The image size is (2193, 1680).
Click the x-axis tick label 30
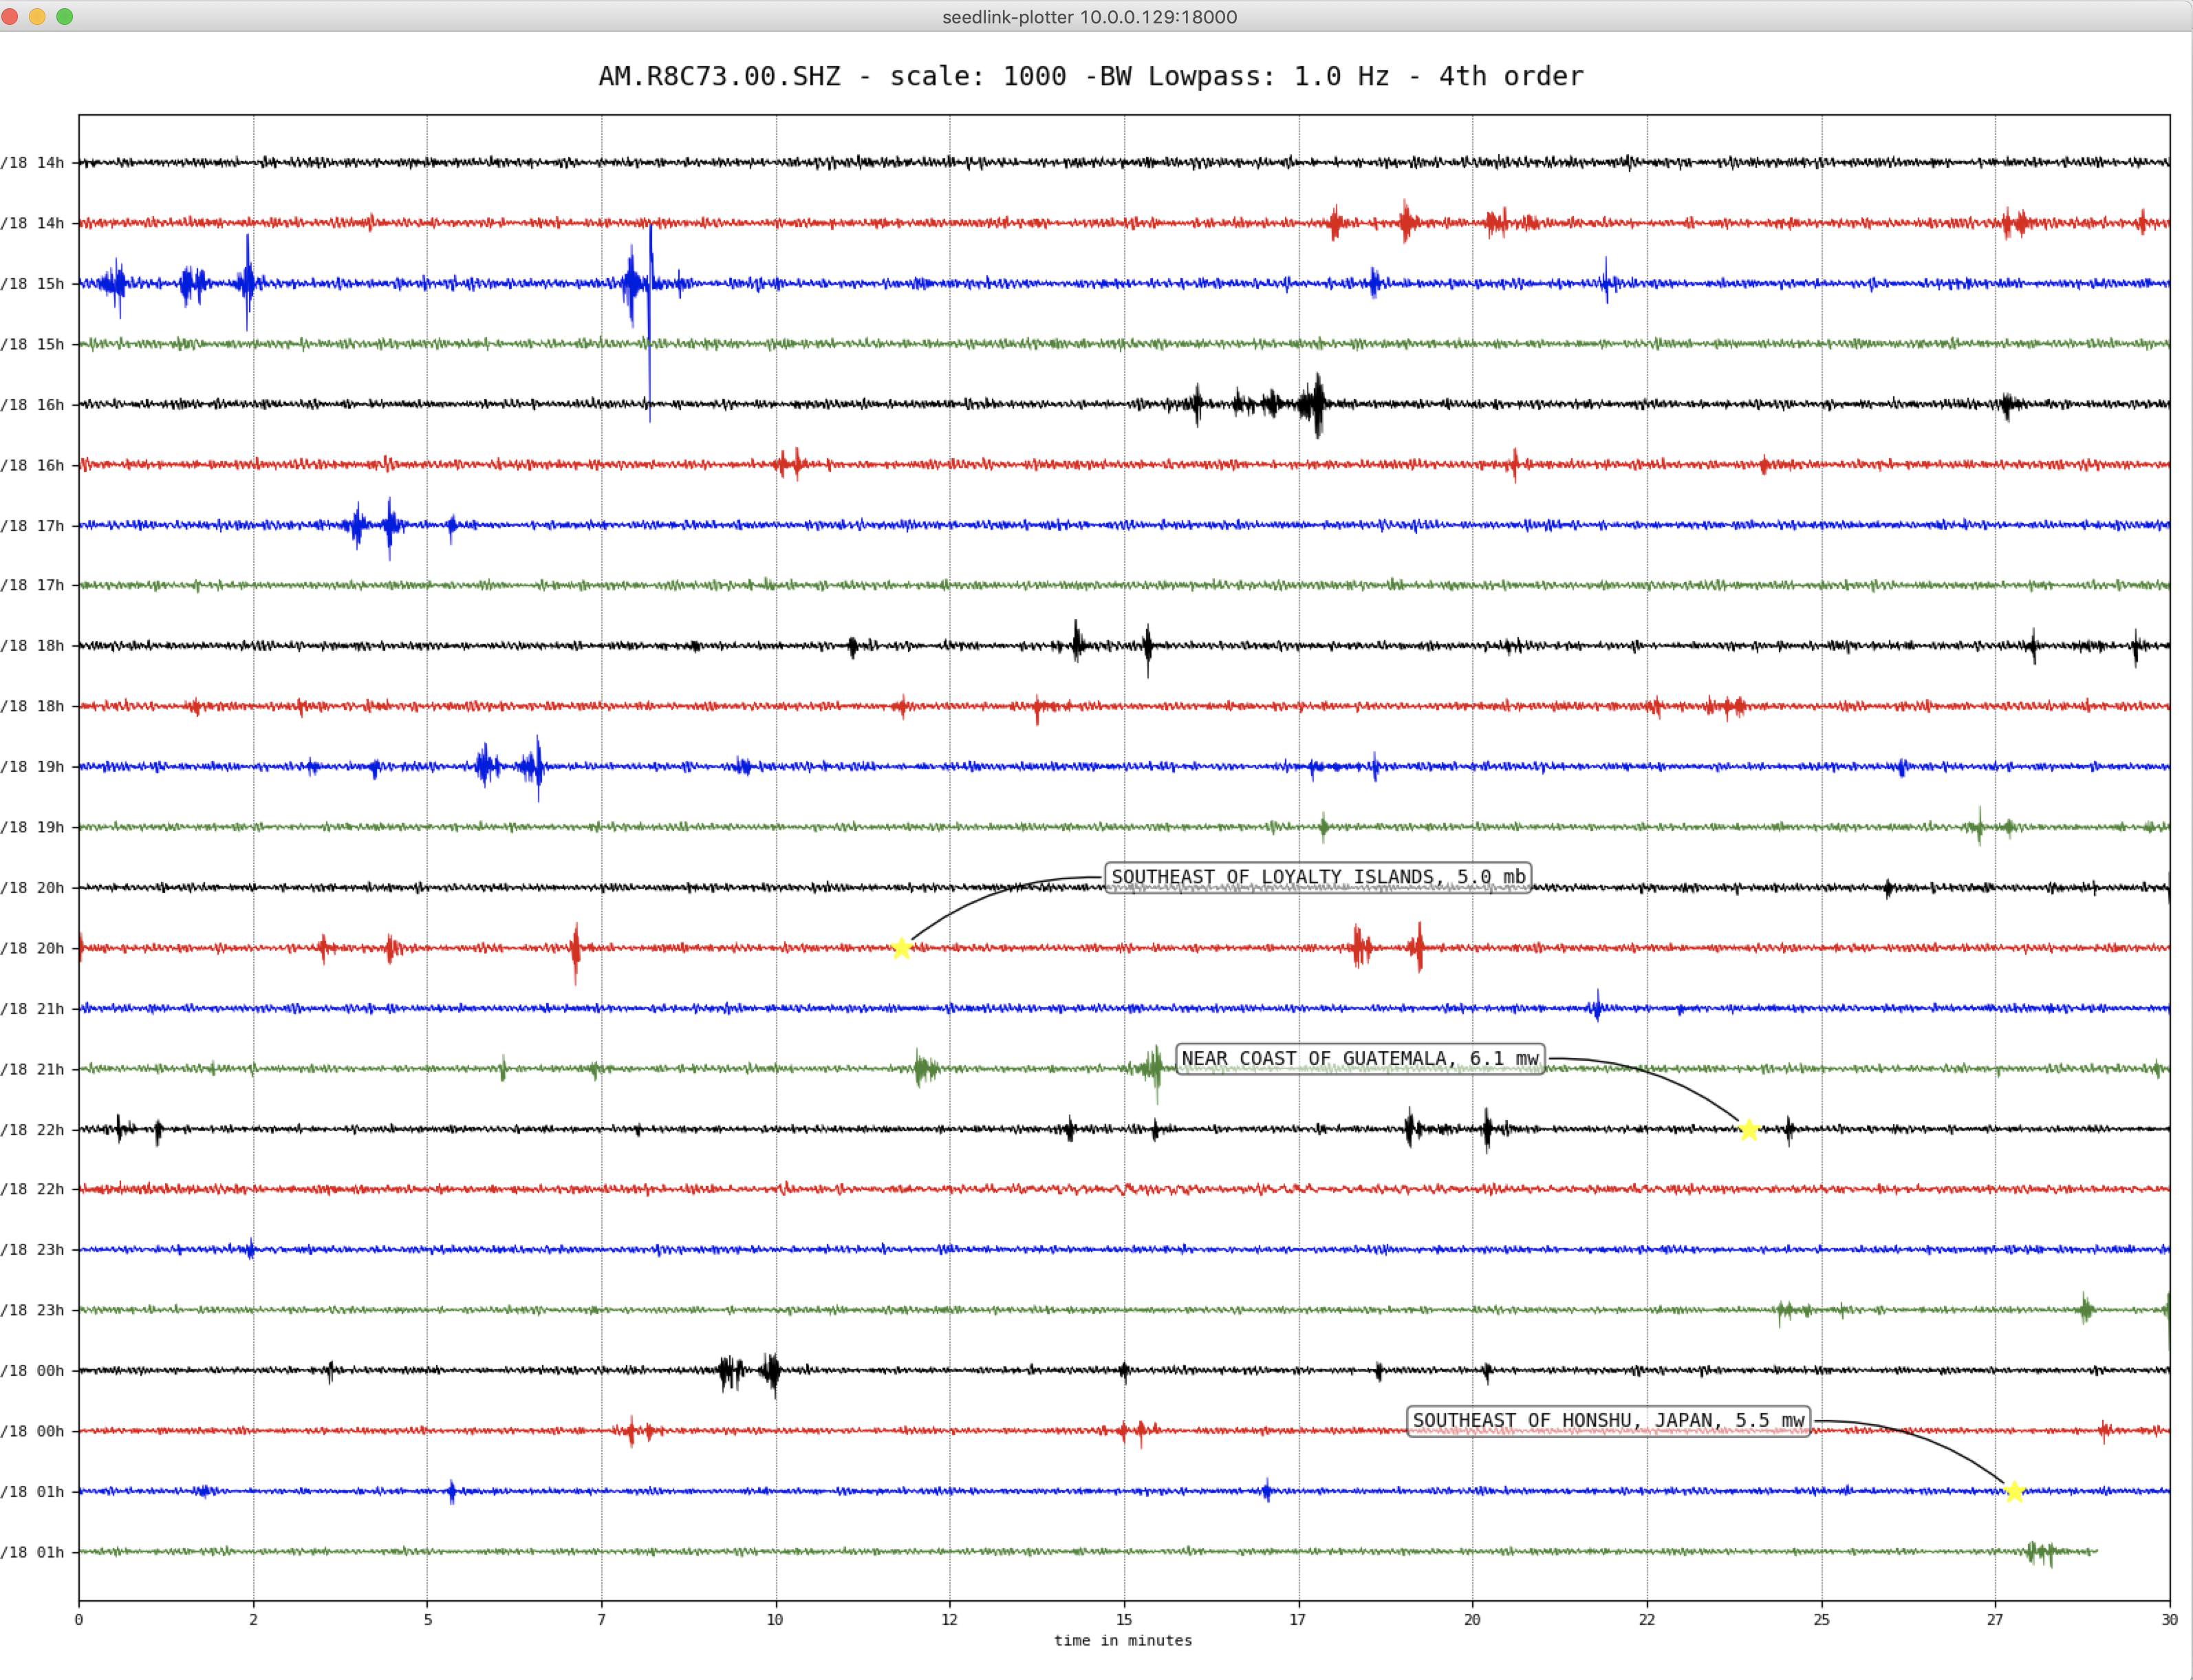pyautogui.click(x=2169, y=1619)
